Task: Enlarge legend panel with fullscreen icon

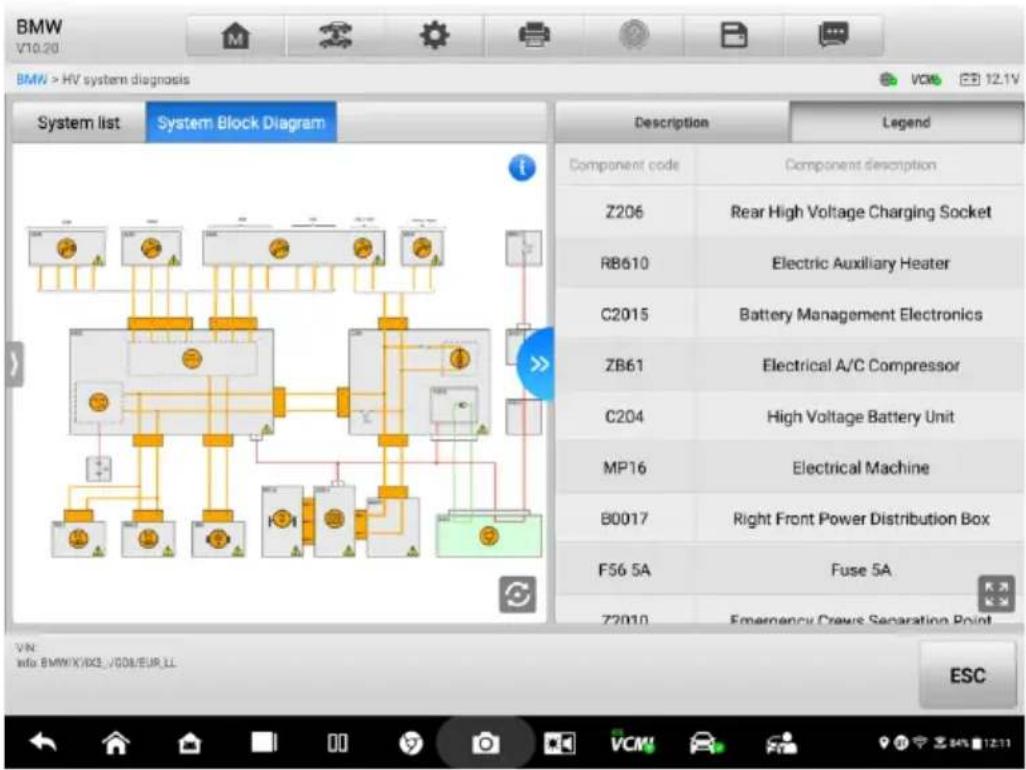Action: point(996,594)
